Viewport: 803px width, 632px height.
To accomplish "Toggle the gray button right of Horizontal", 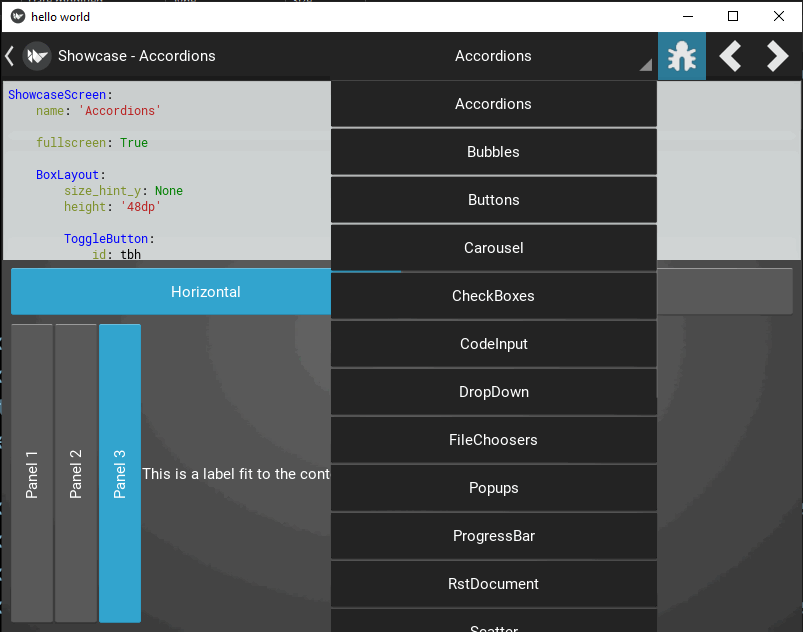I will pos(725,292).
